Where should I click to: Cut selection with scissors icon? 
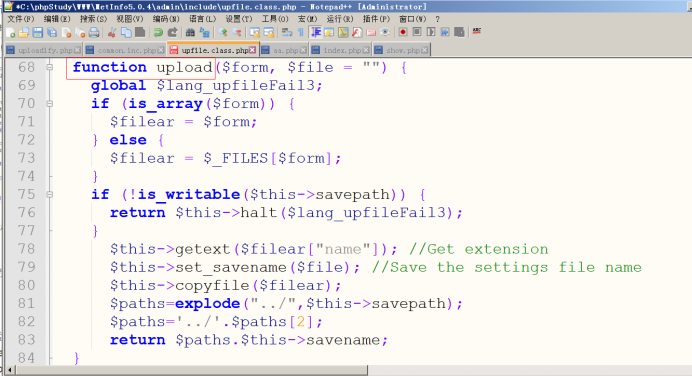click(112, 32)
